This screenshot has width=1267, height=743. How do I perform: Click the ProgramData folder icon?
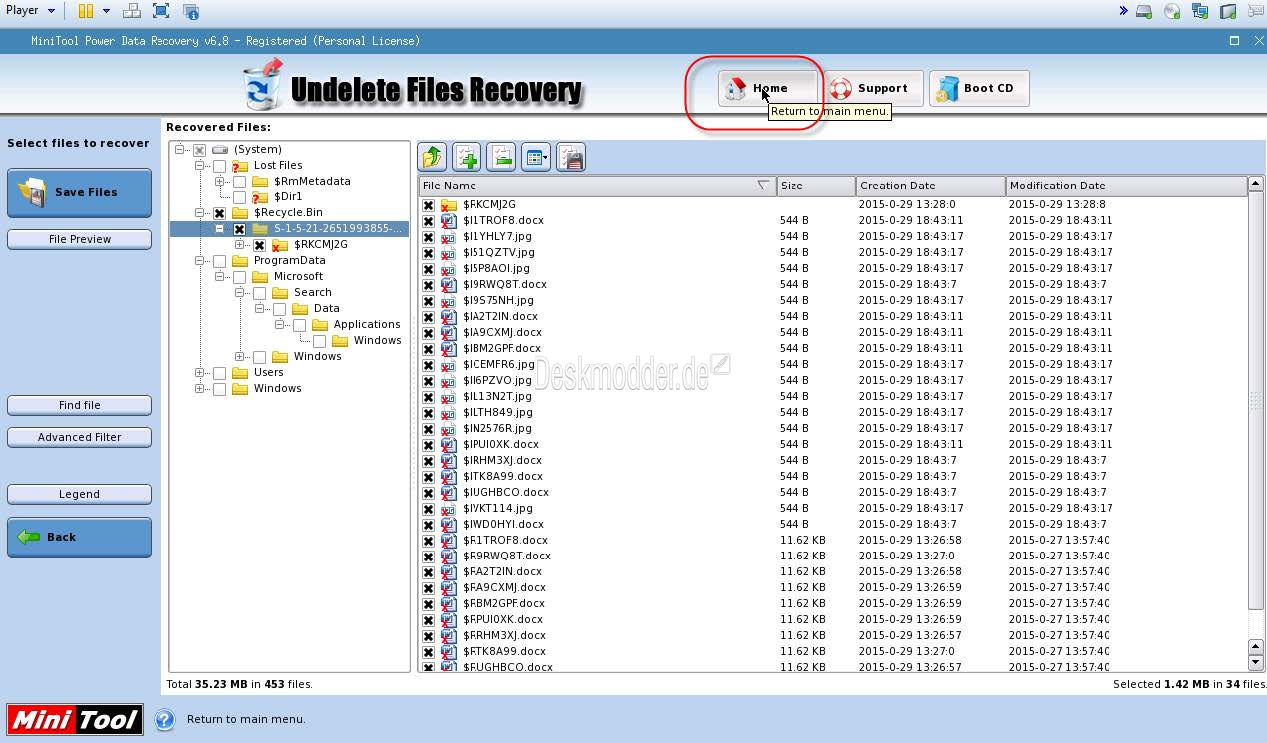pyautogui.click(x=240, y=261)
